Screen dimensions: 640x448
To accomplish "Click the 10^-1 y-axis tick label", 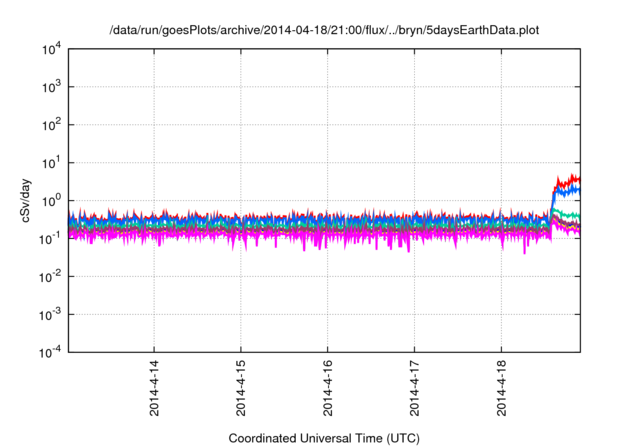I will click(51, 239).
